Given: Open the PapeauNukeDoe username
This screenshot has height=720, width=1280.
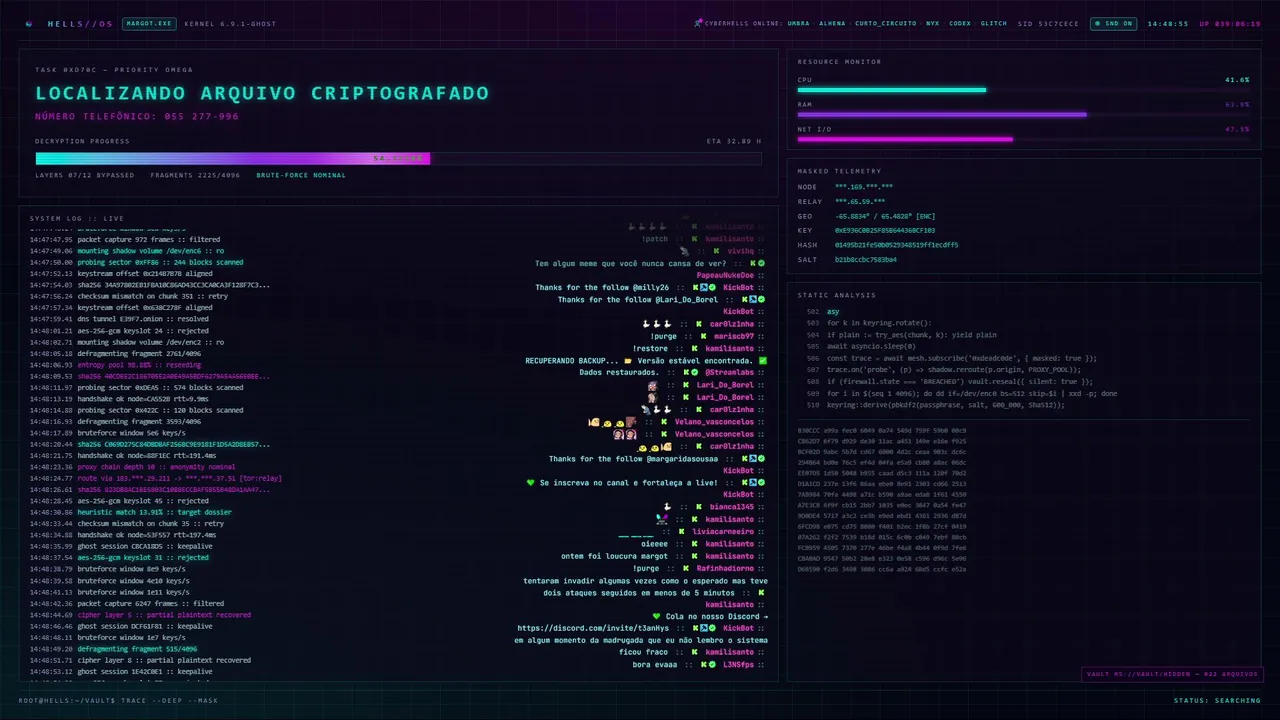Looking at the screenshot, I should click(725, 275).
